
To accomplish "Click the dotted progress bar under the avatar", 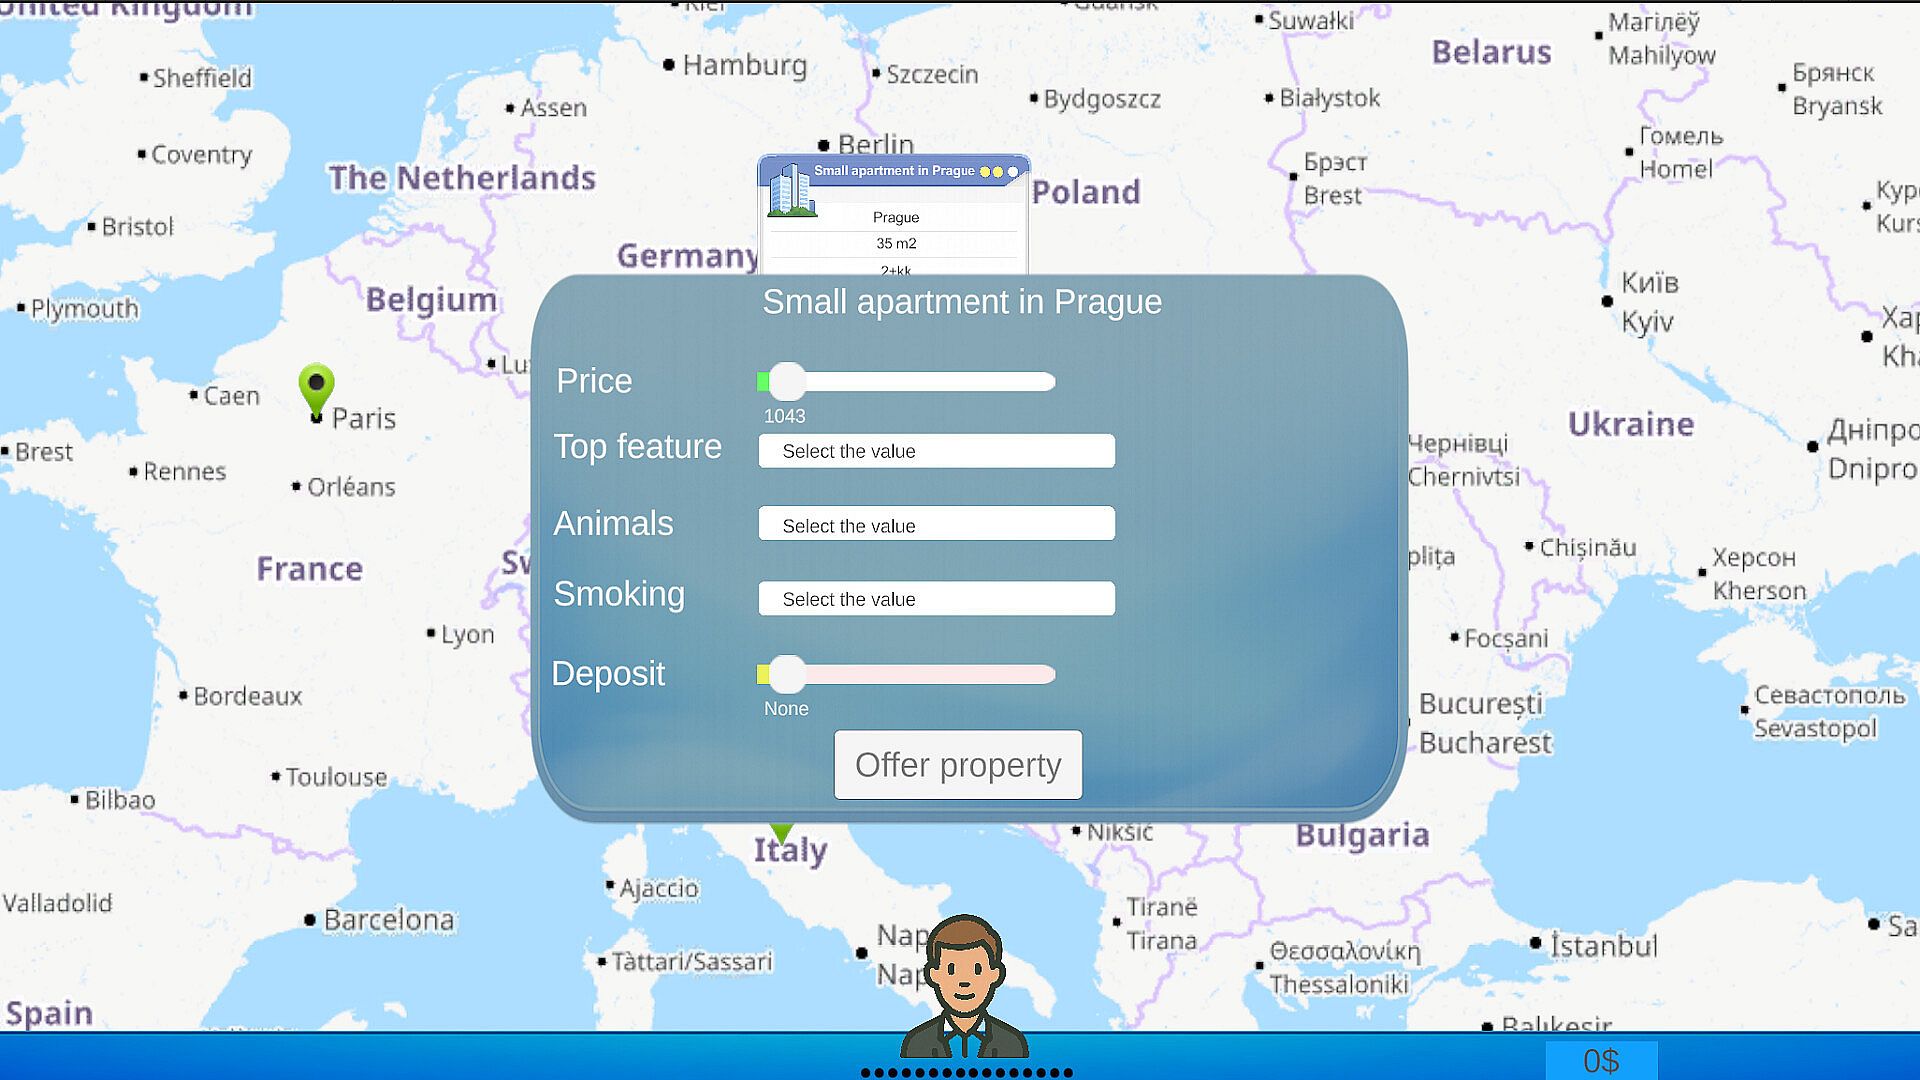I will pos(966,1073).
